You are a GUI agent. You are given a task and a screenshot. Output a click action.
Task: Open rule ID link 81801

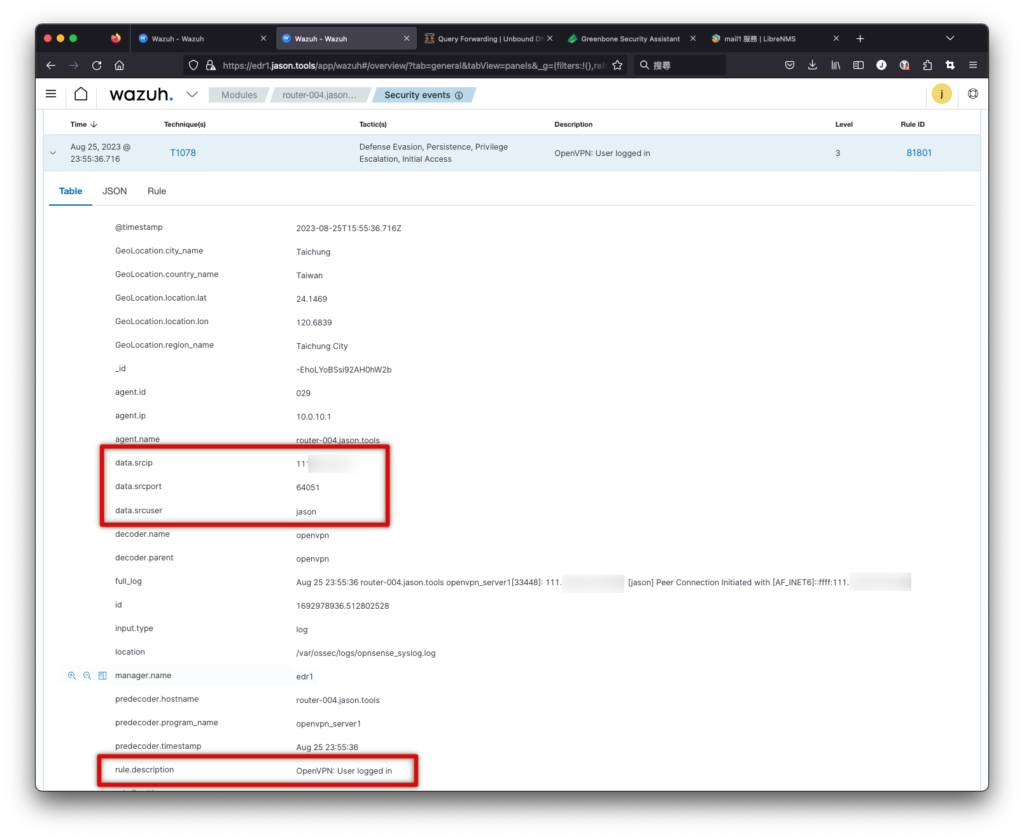919,153
